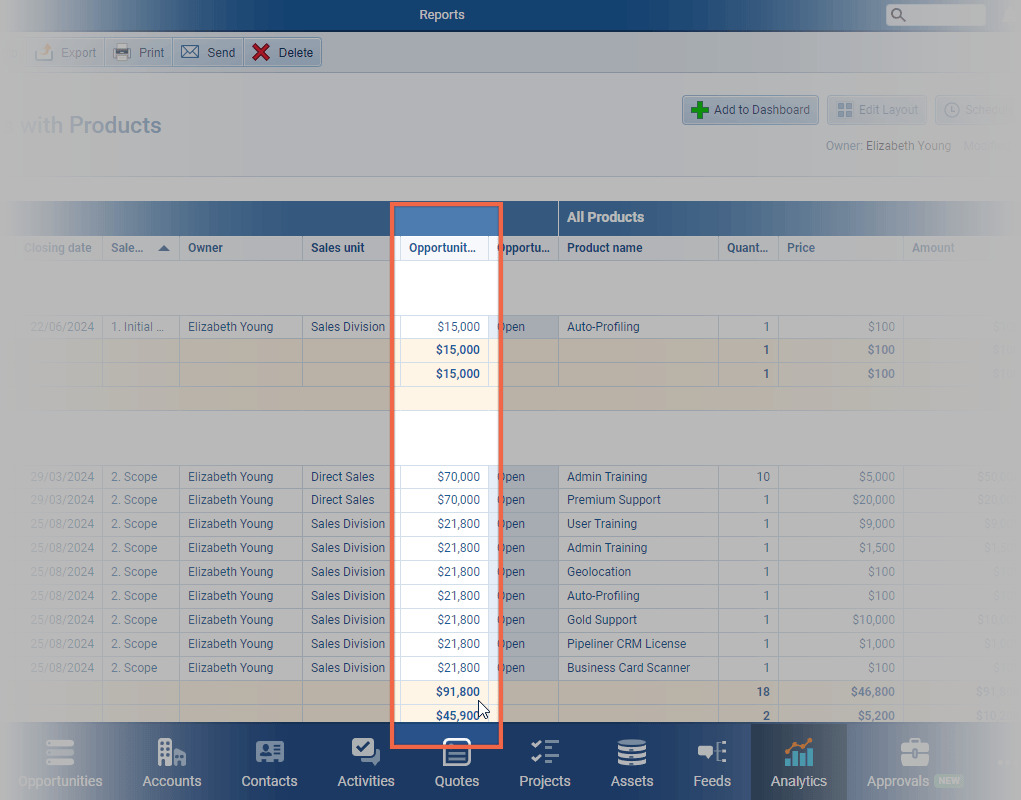Open Assets in navigation bar
The width and height of the screenshot is (1021, 800).
coord(632,764)
